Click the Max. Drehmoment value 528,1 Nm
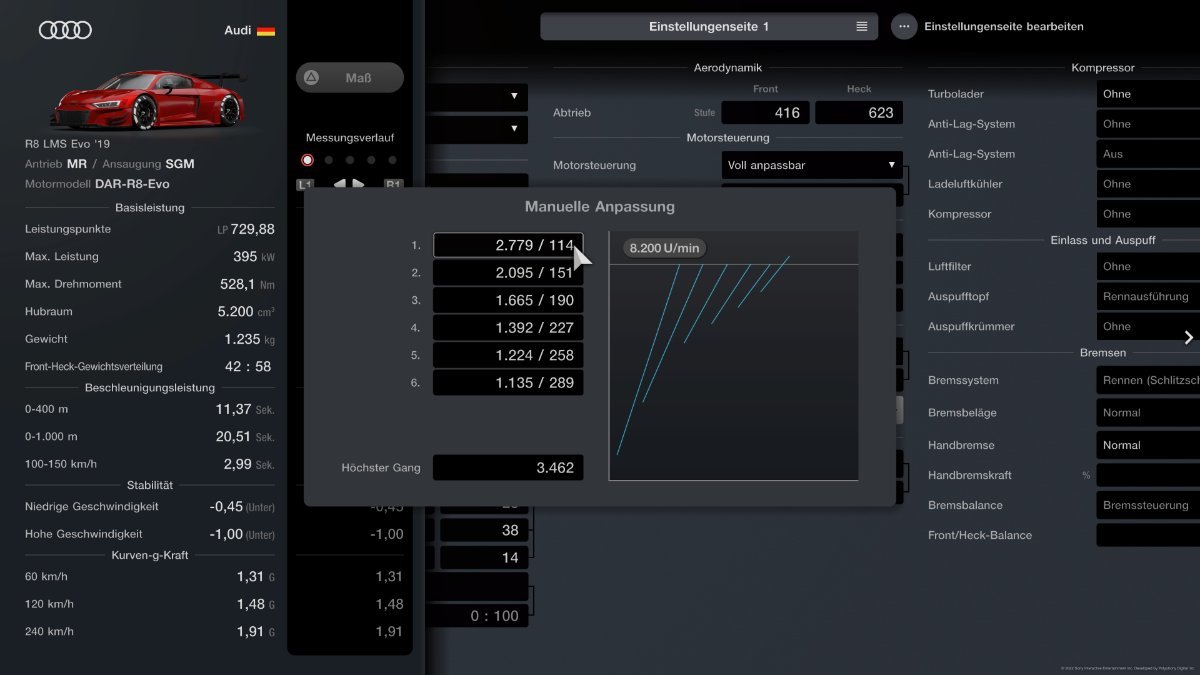The image size is (1200, 675). pyautogui.click(x=247, y=284)
